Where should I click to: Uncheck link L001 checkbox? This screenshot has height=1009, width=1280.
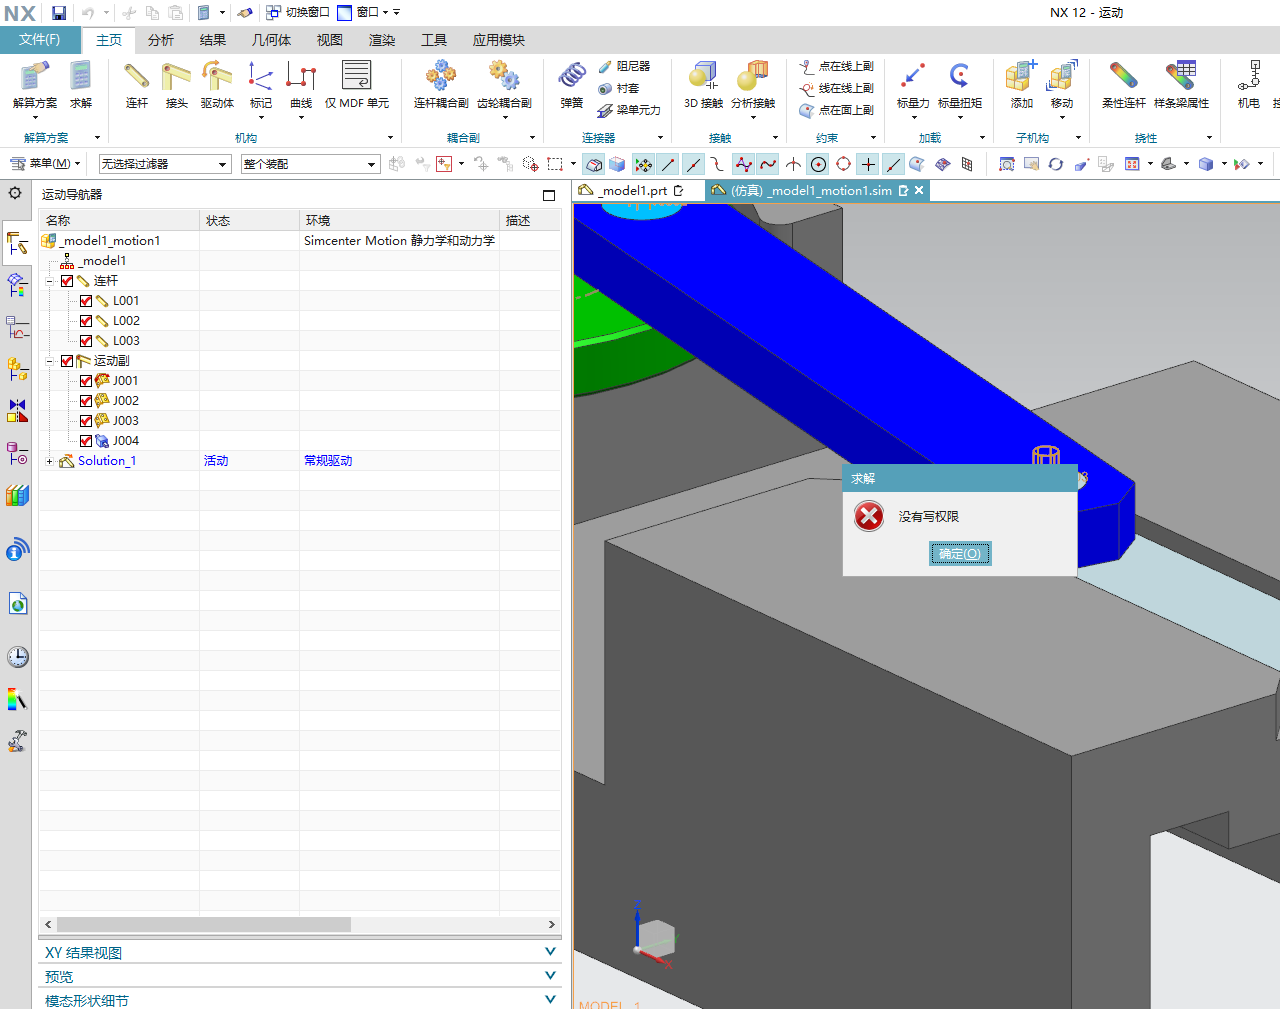pos(86,301)
